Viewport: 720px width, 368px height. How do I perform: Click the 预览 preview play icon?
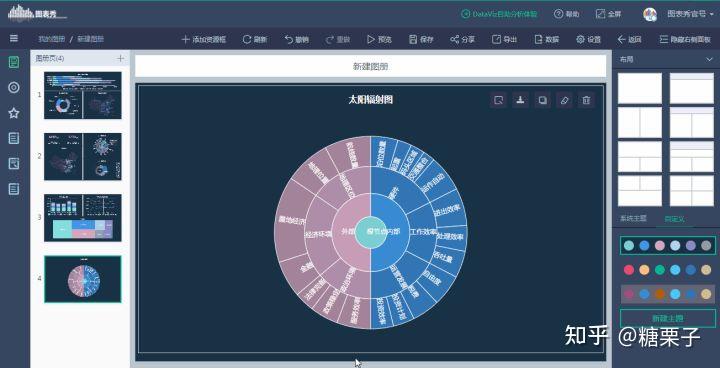click(x=371, y=40)
